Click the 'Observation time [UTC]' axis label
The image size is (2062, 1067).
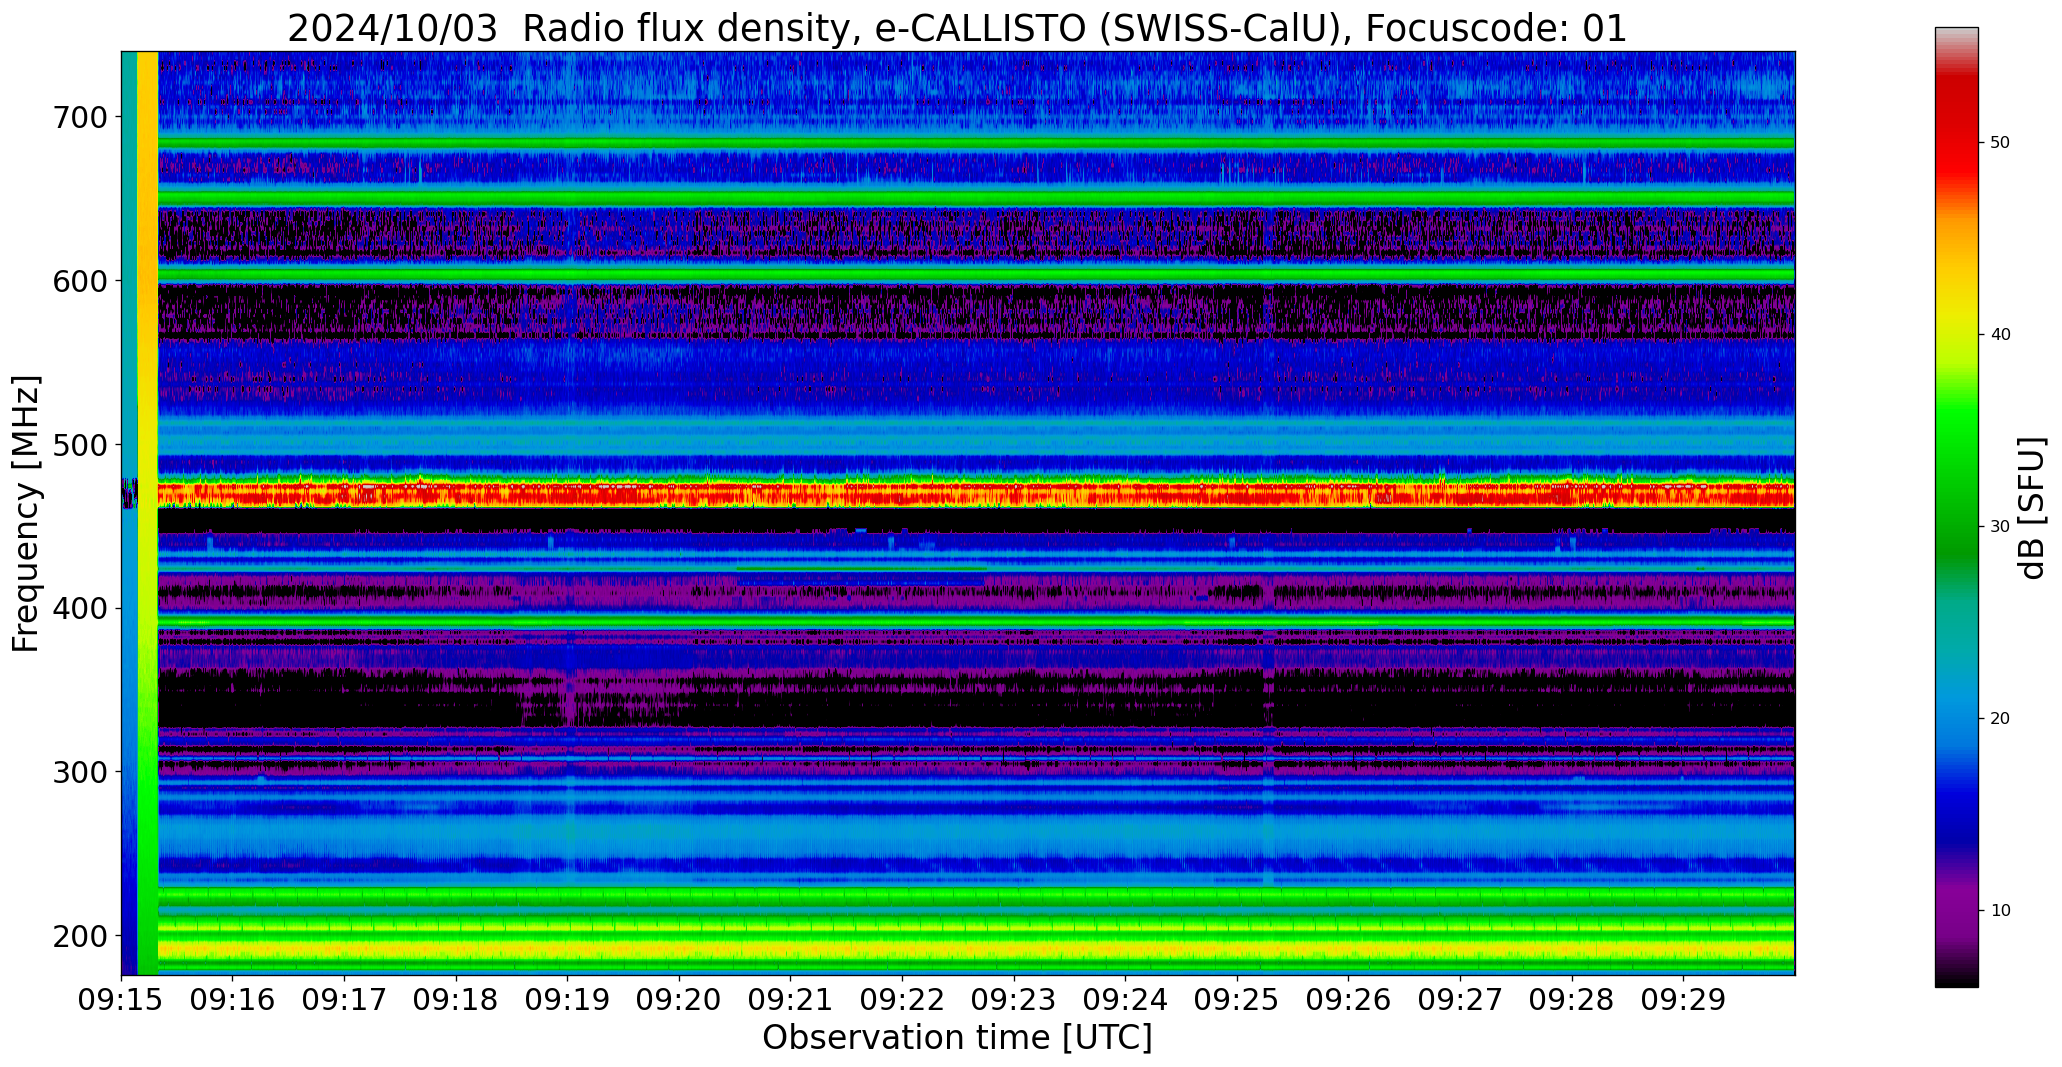pyautogui.click(x=957, y=1038)
